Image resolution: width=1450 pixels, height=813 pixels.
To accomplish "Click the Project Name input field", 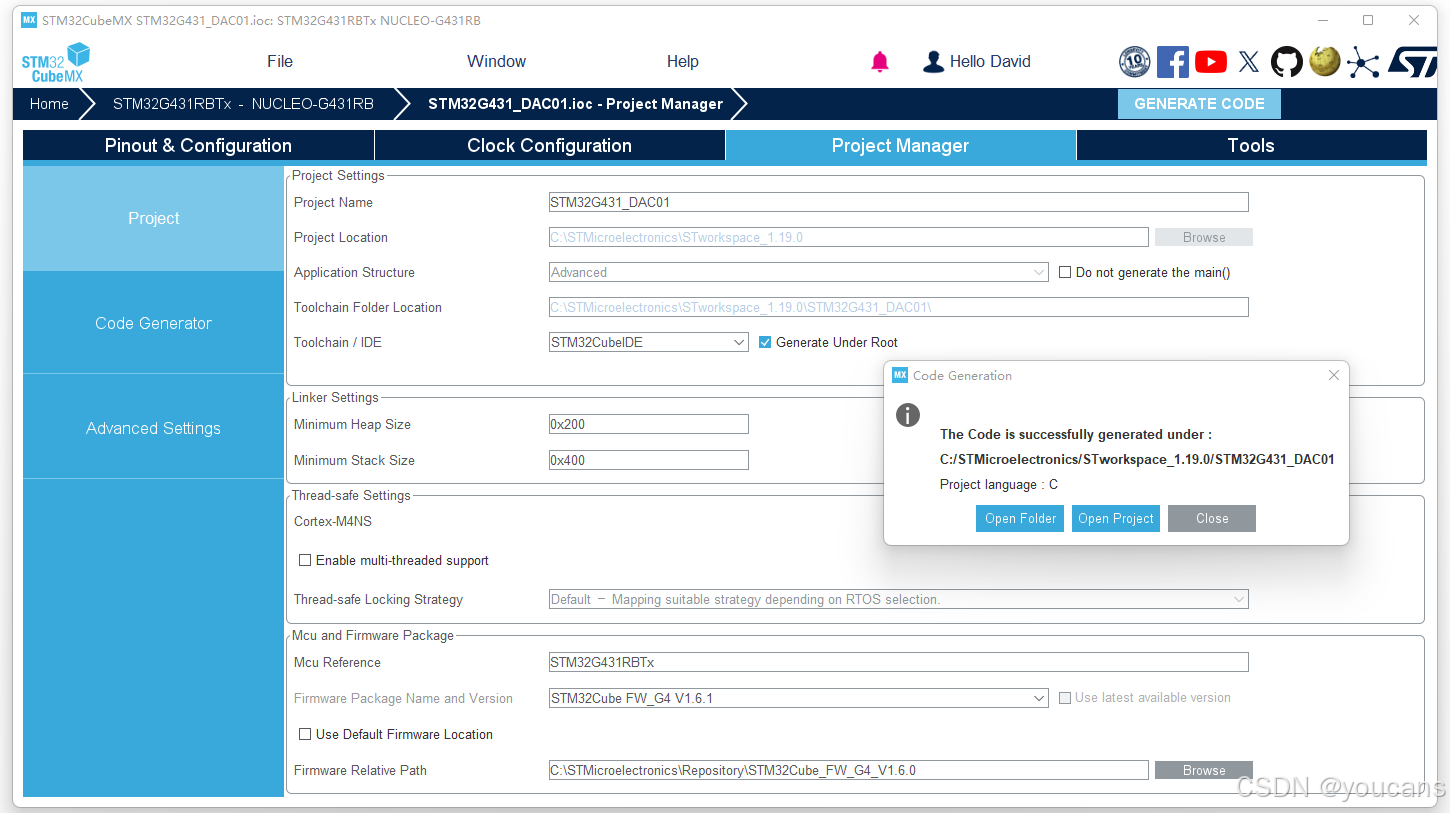I will [898, 202].
